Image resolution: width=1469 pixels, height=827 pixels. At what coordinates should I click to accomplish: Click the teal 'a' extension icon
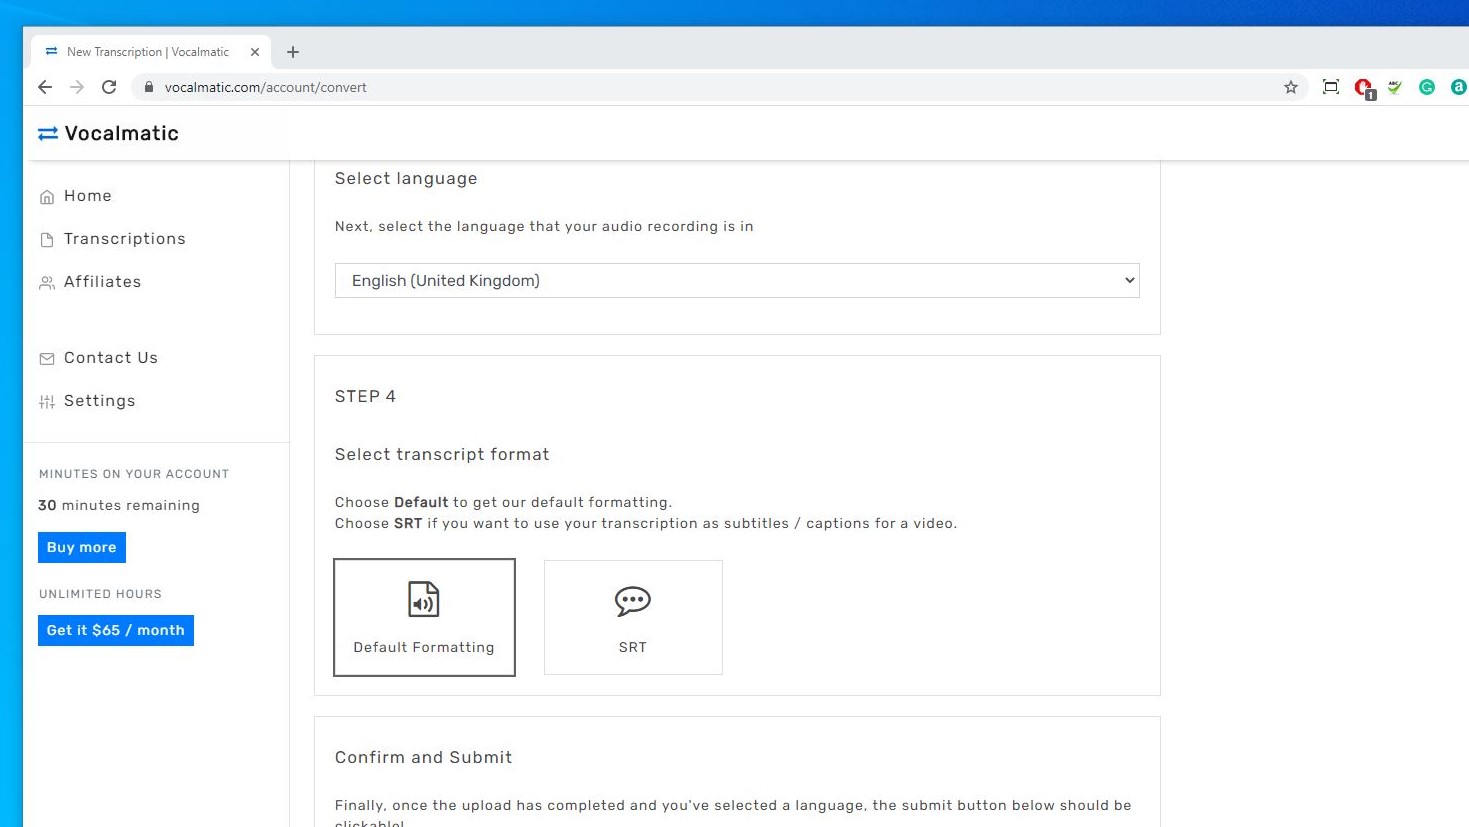coord(1459,87)
